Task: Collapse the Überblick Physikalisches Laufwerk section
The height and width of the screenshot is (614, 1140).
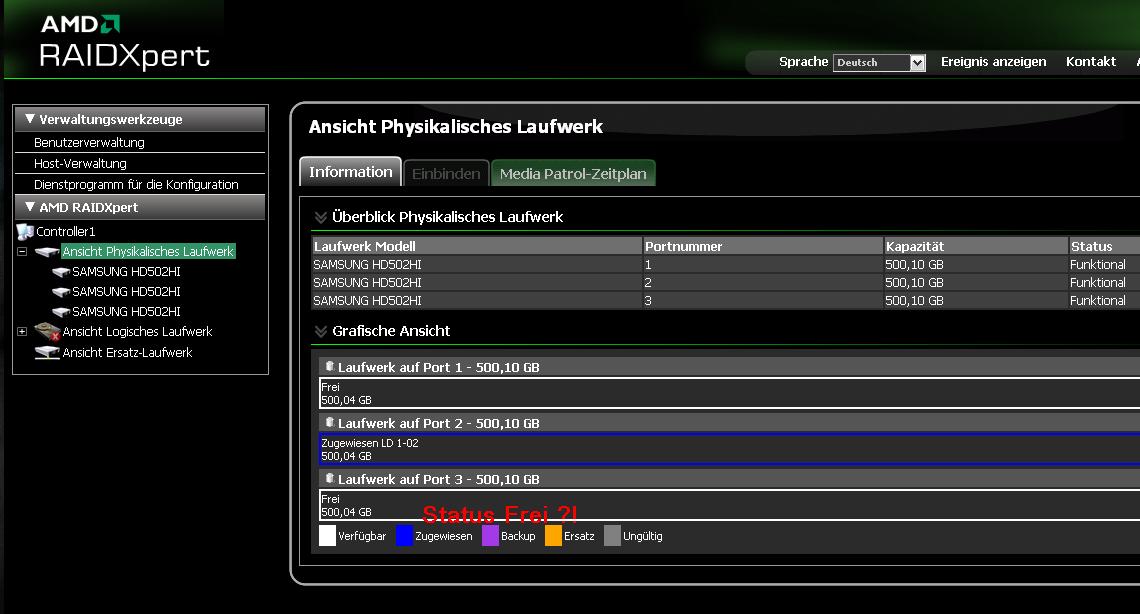Action: click(321, 217)
